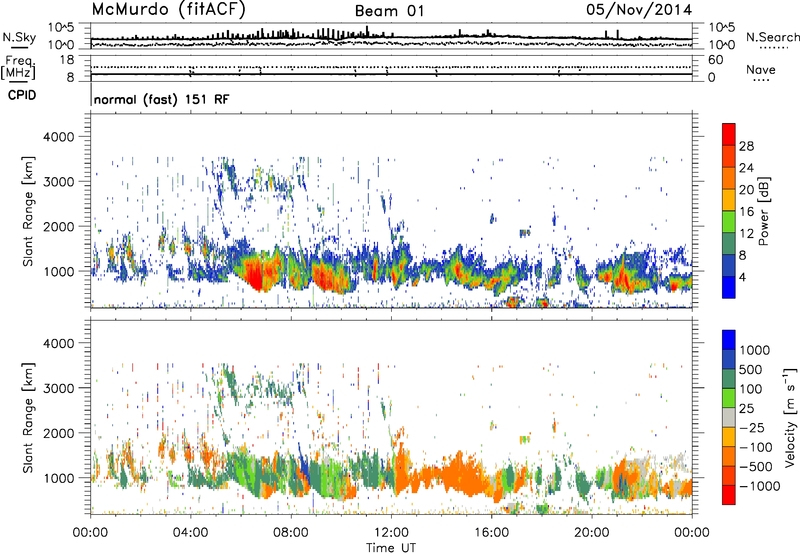The height and width of the screenshot is (554, 800).
Task: Click the '16:00' time tick label
Action: coord(491,533)
